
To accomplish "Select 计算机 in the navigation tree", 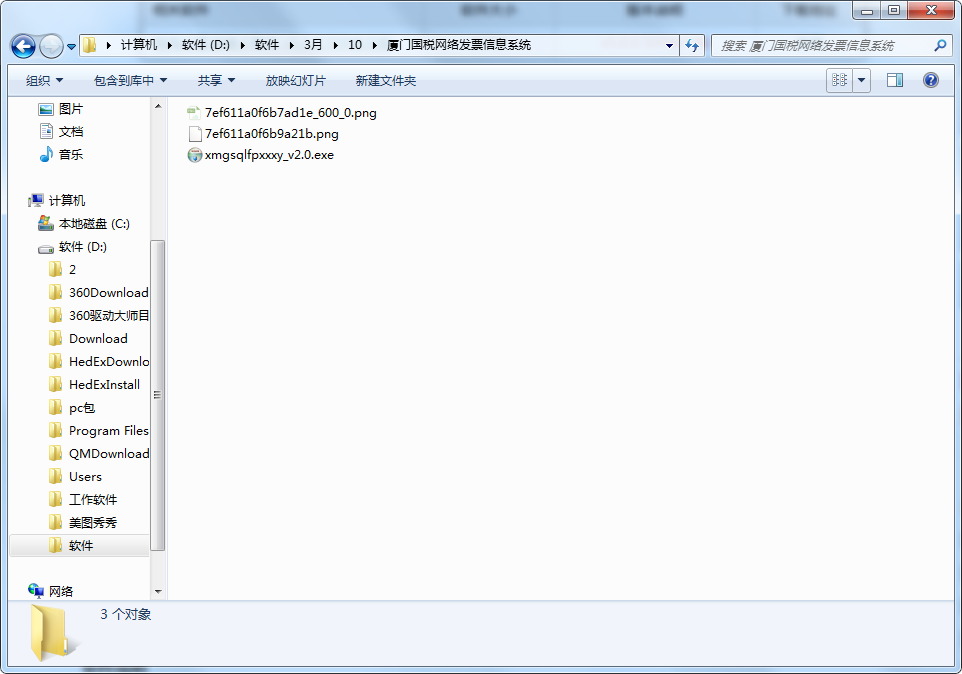I will coord(67,201).
